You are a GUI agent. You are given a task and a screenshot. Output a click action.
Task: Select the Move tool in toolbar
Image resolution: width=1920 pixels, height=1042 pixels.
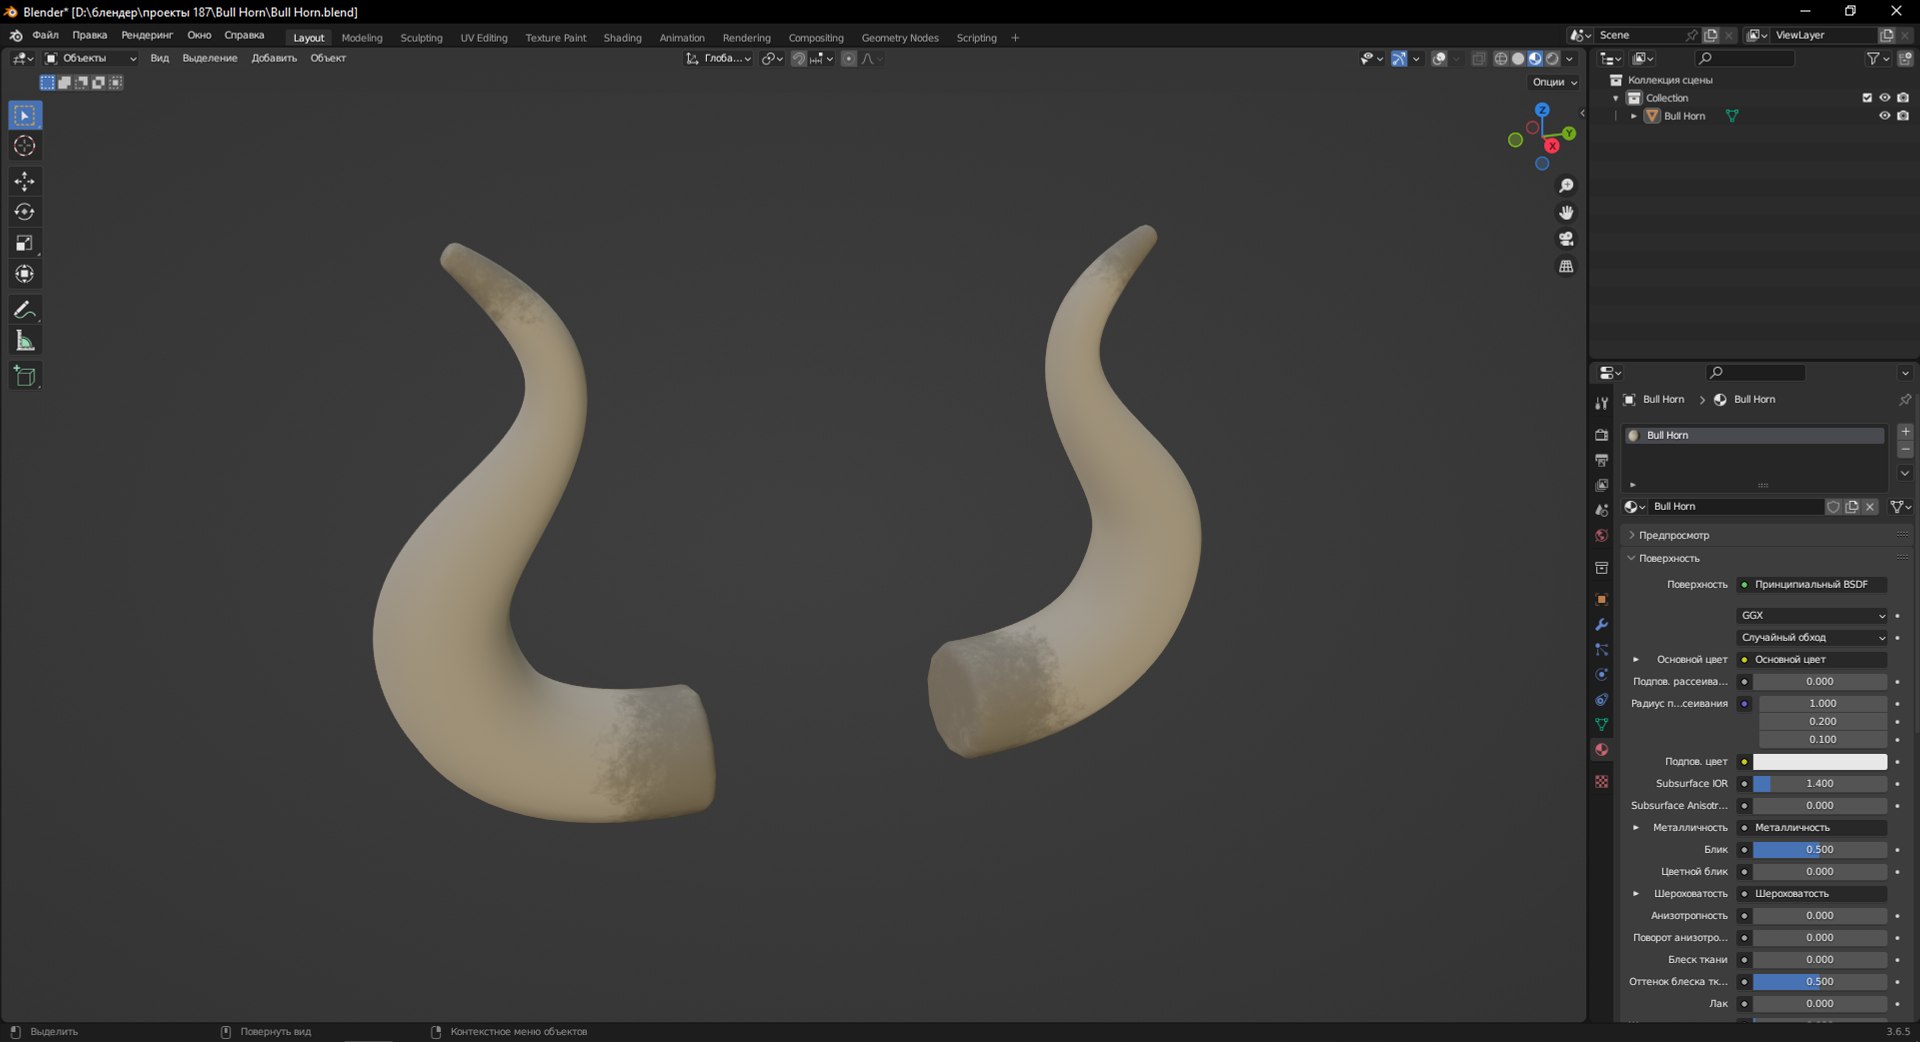click(x=25, y=181)
